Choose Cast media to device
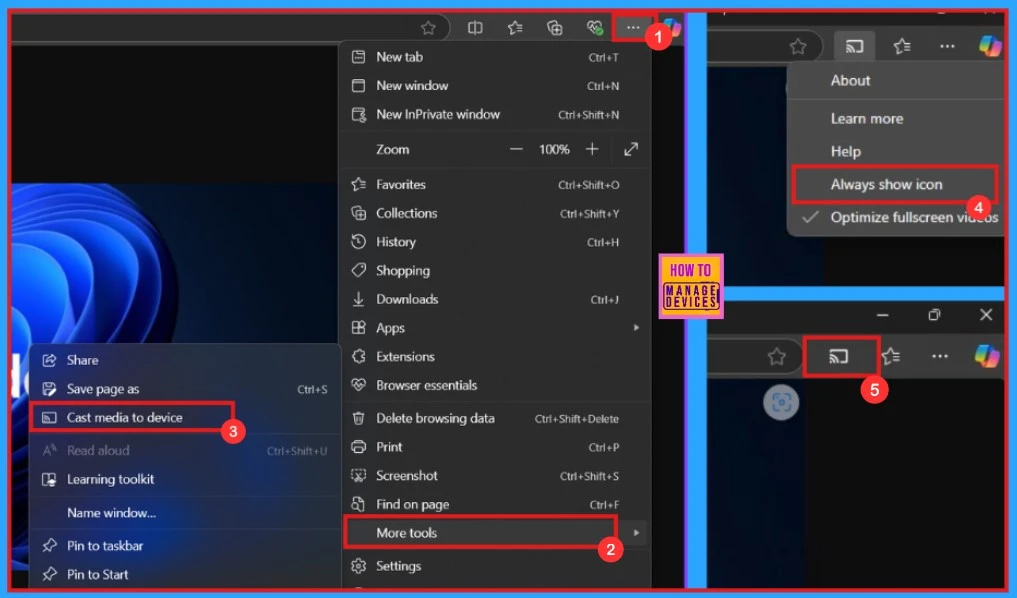Screen dimensions: 1017x598 pyautogui.click(x=185, y=417)
